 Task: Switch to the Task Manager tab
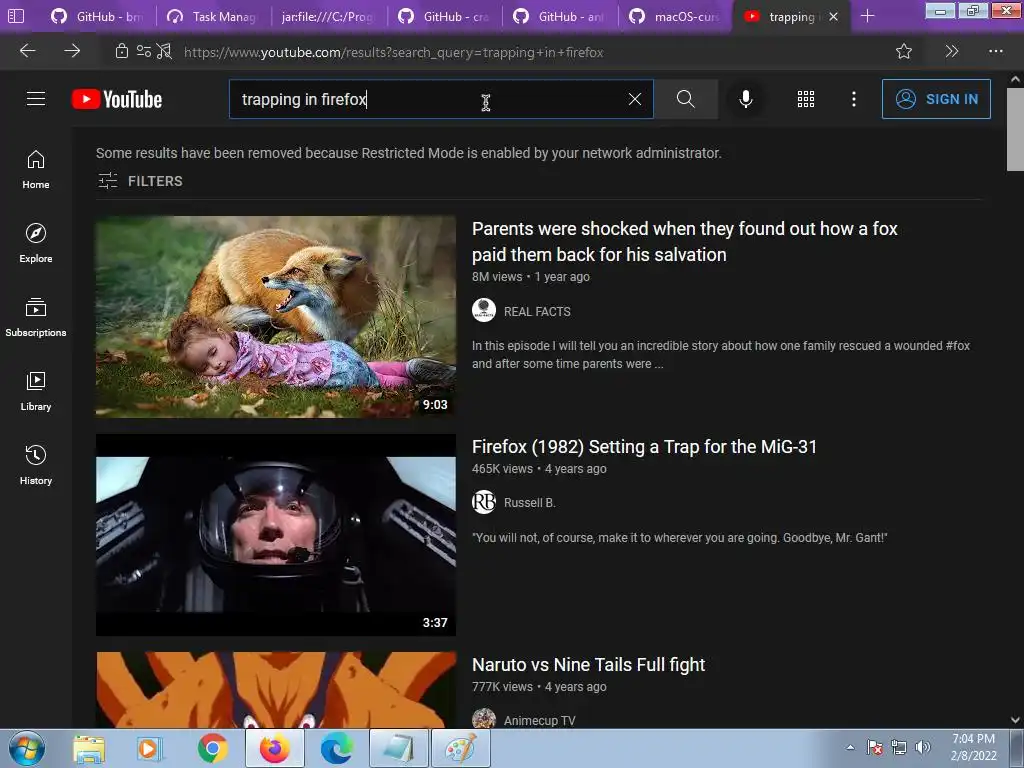point(214,16)
